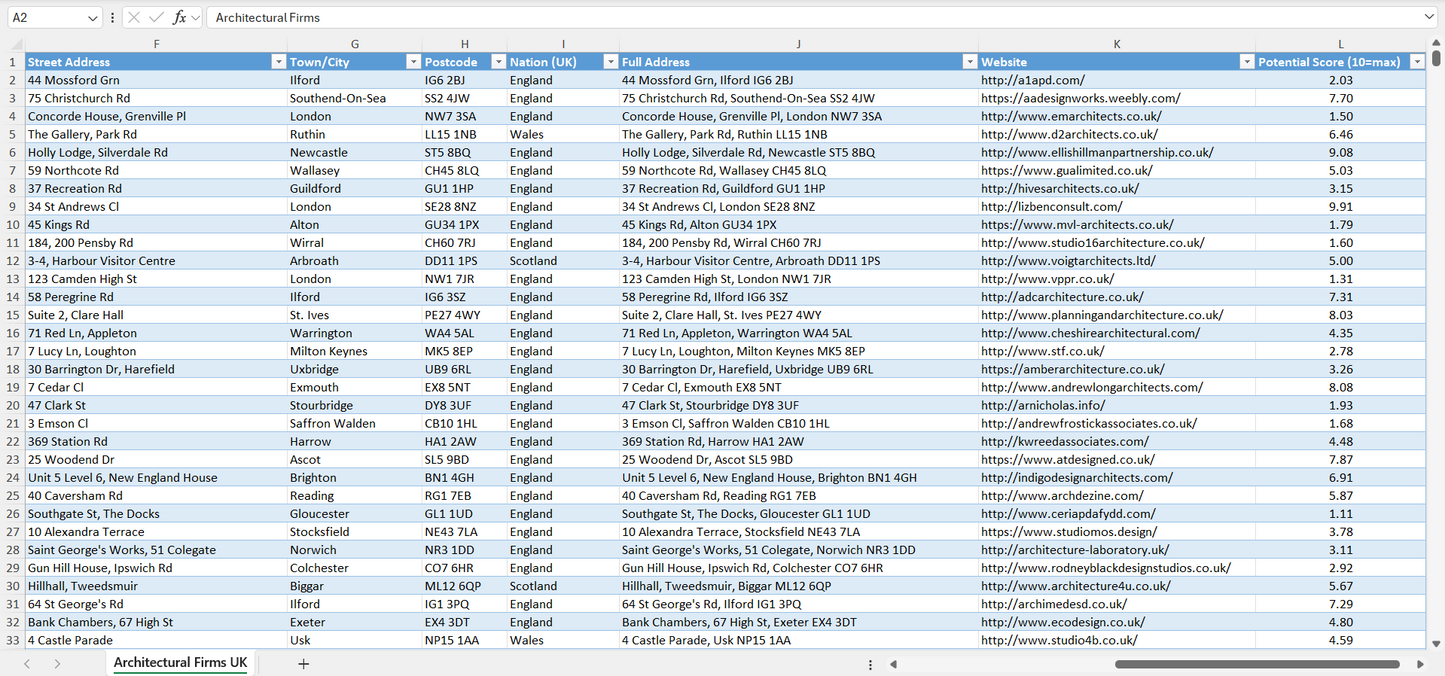This screenshot has width=1445, height=676.
Task: Click the Cancel (X) icon in the formula bar
Action: 131,19
